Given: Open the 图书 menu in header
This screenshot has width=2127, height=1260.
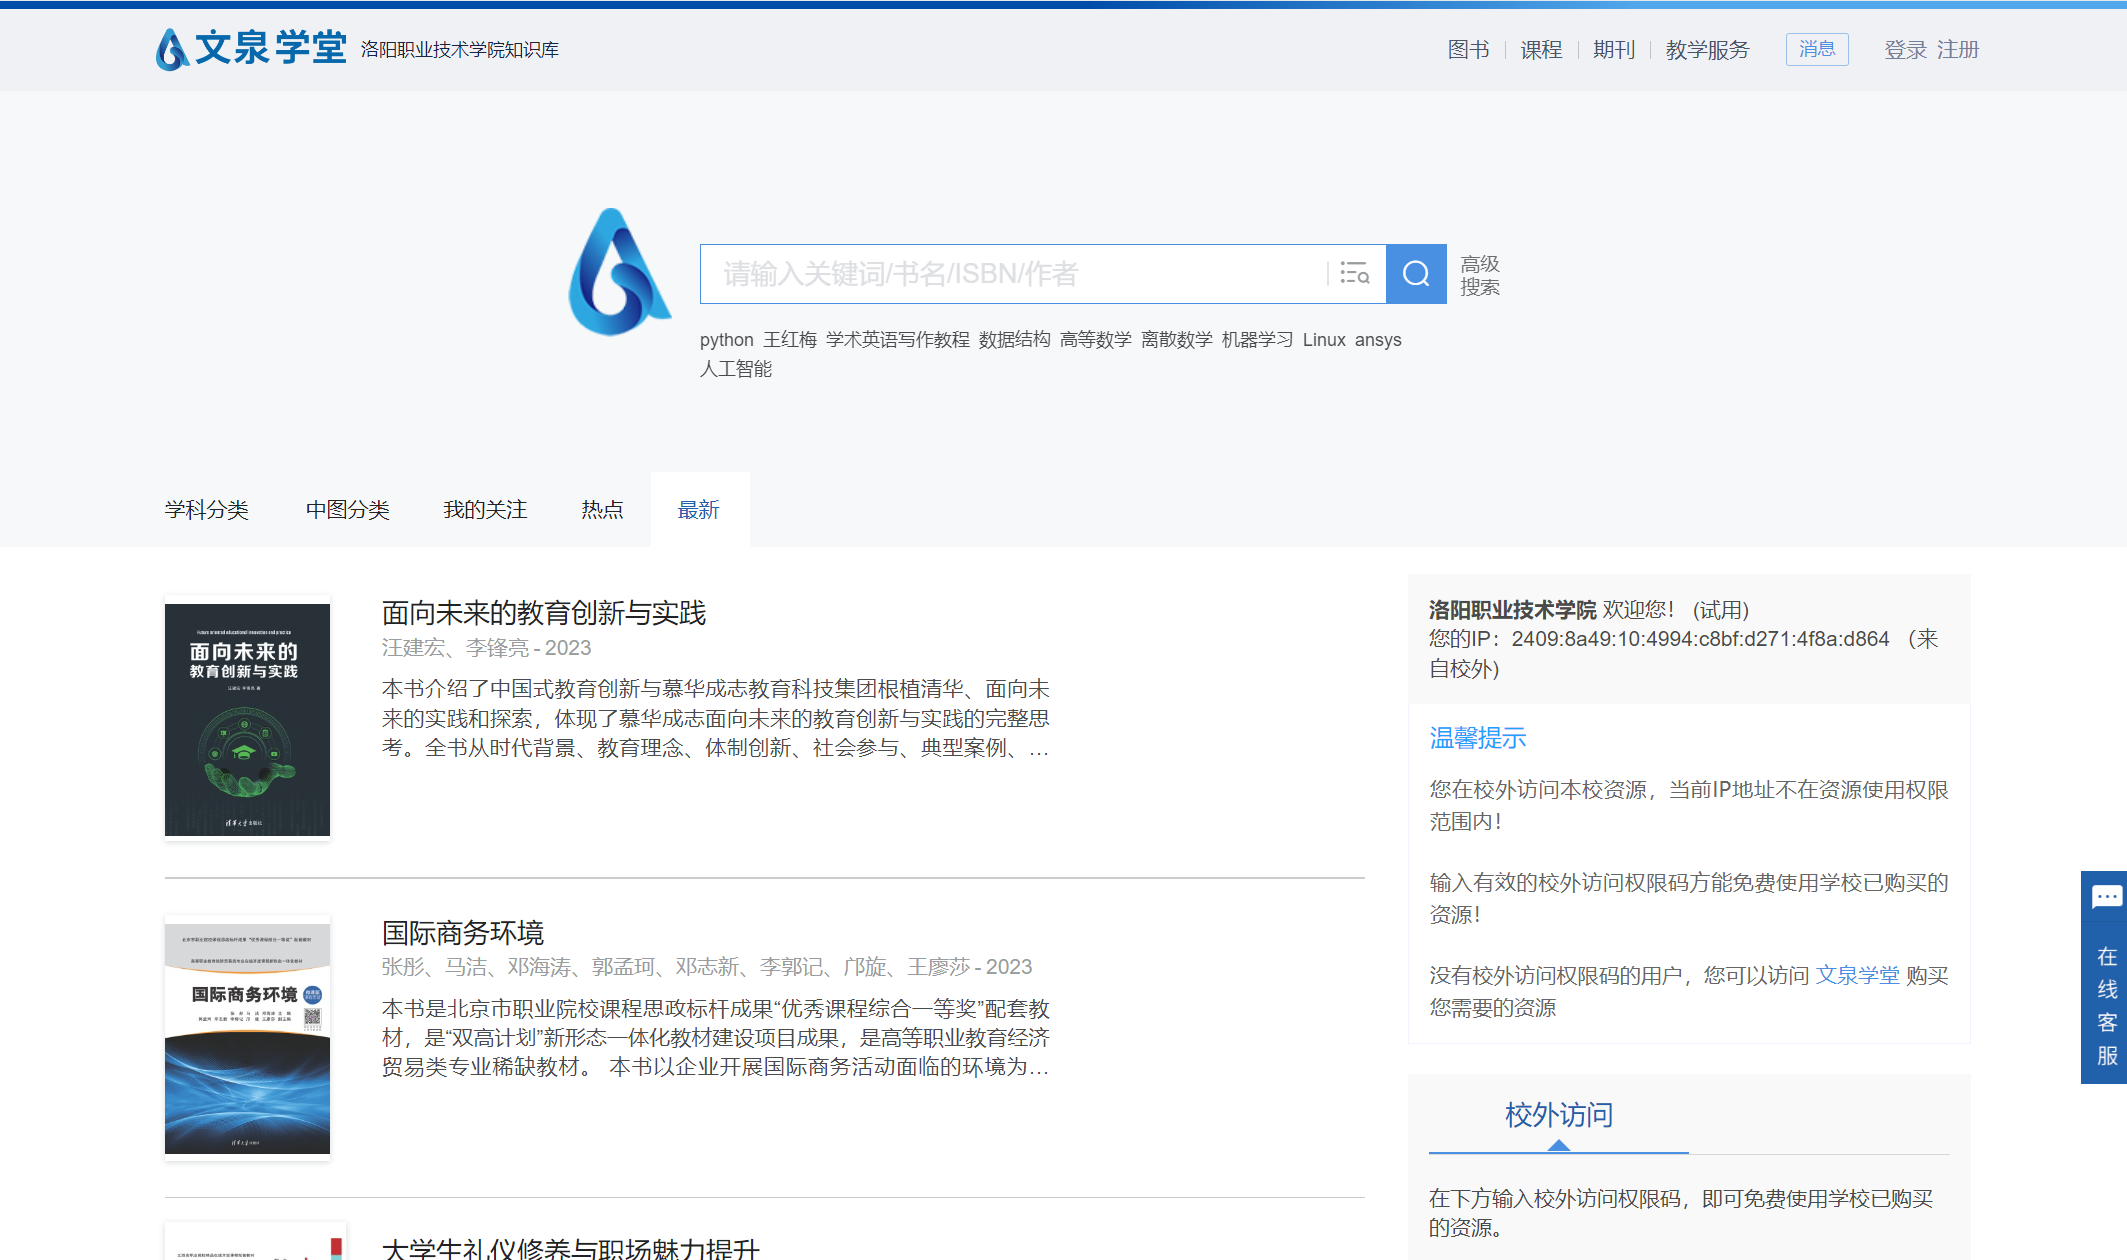Looking at the screenshot, I should tap(1468, 50).
